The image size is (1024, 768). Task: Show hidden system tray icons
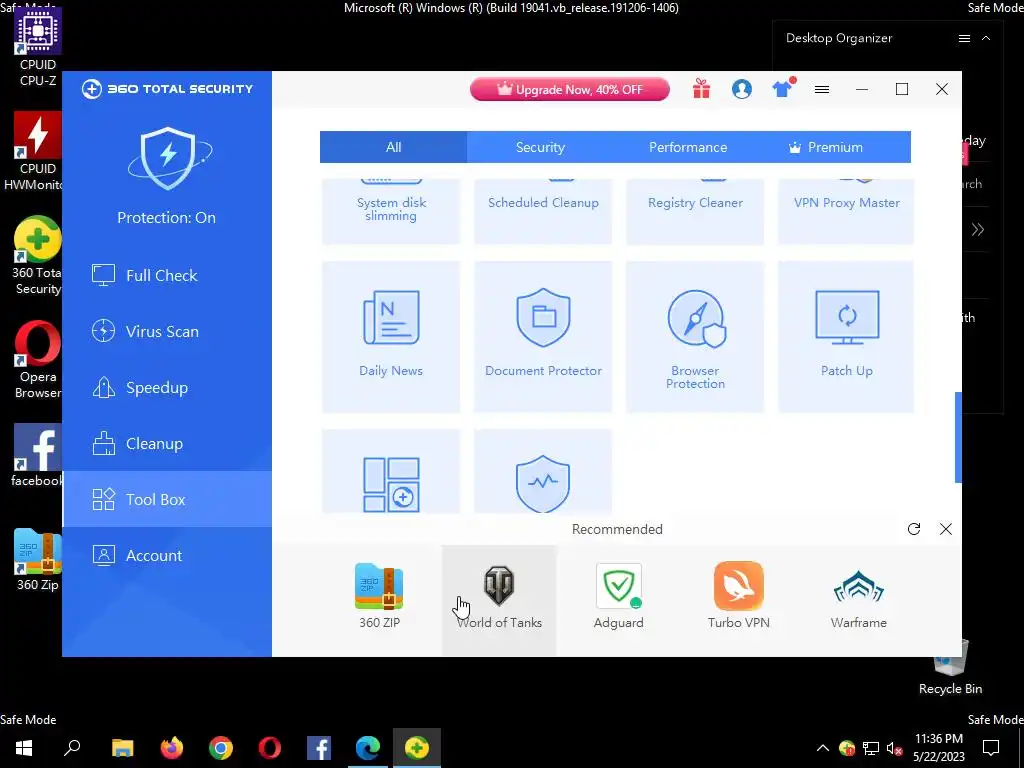(823, 748)
